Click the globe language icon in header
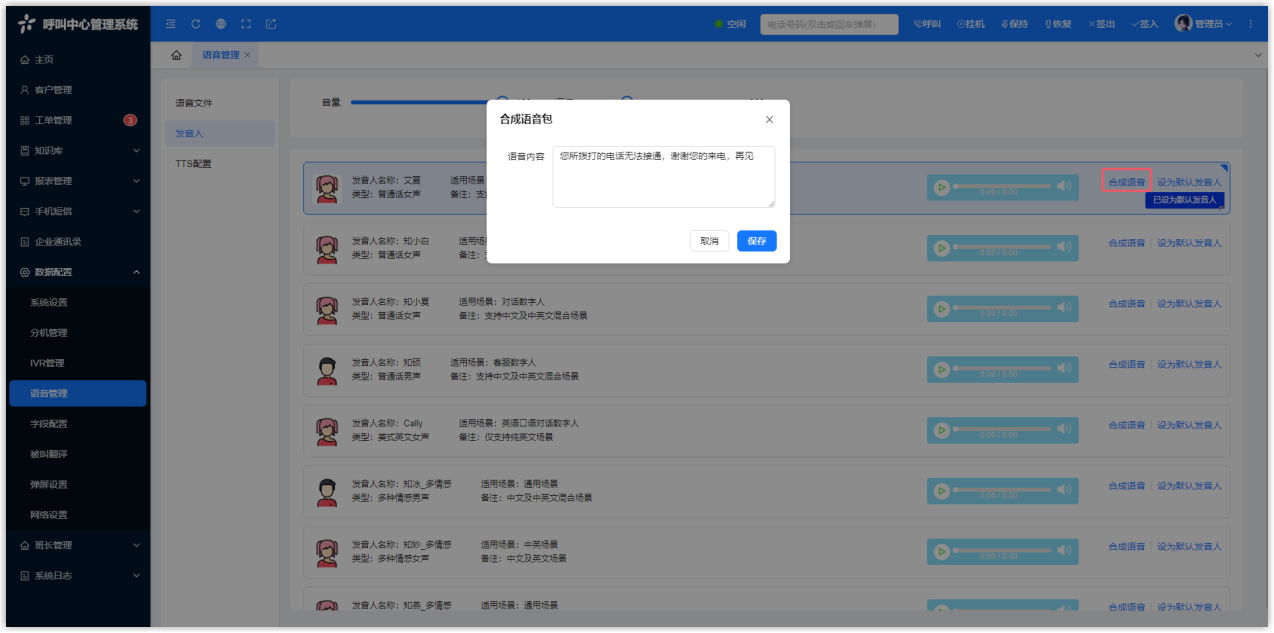This screenshot has width=1274, height=633. 221,24
